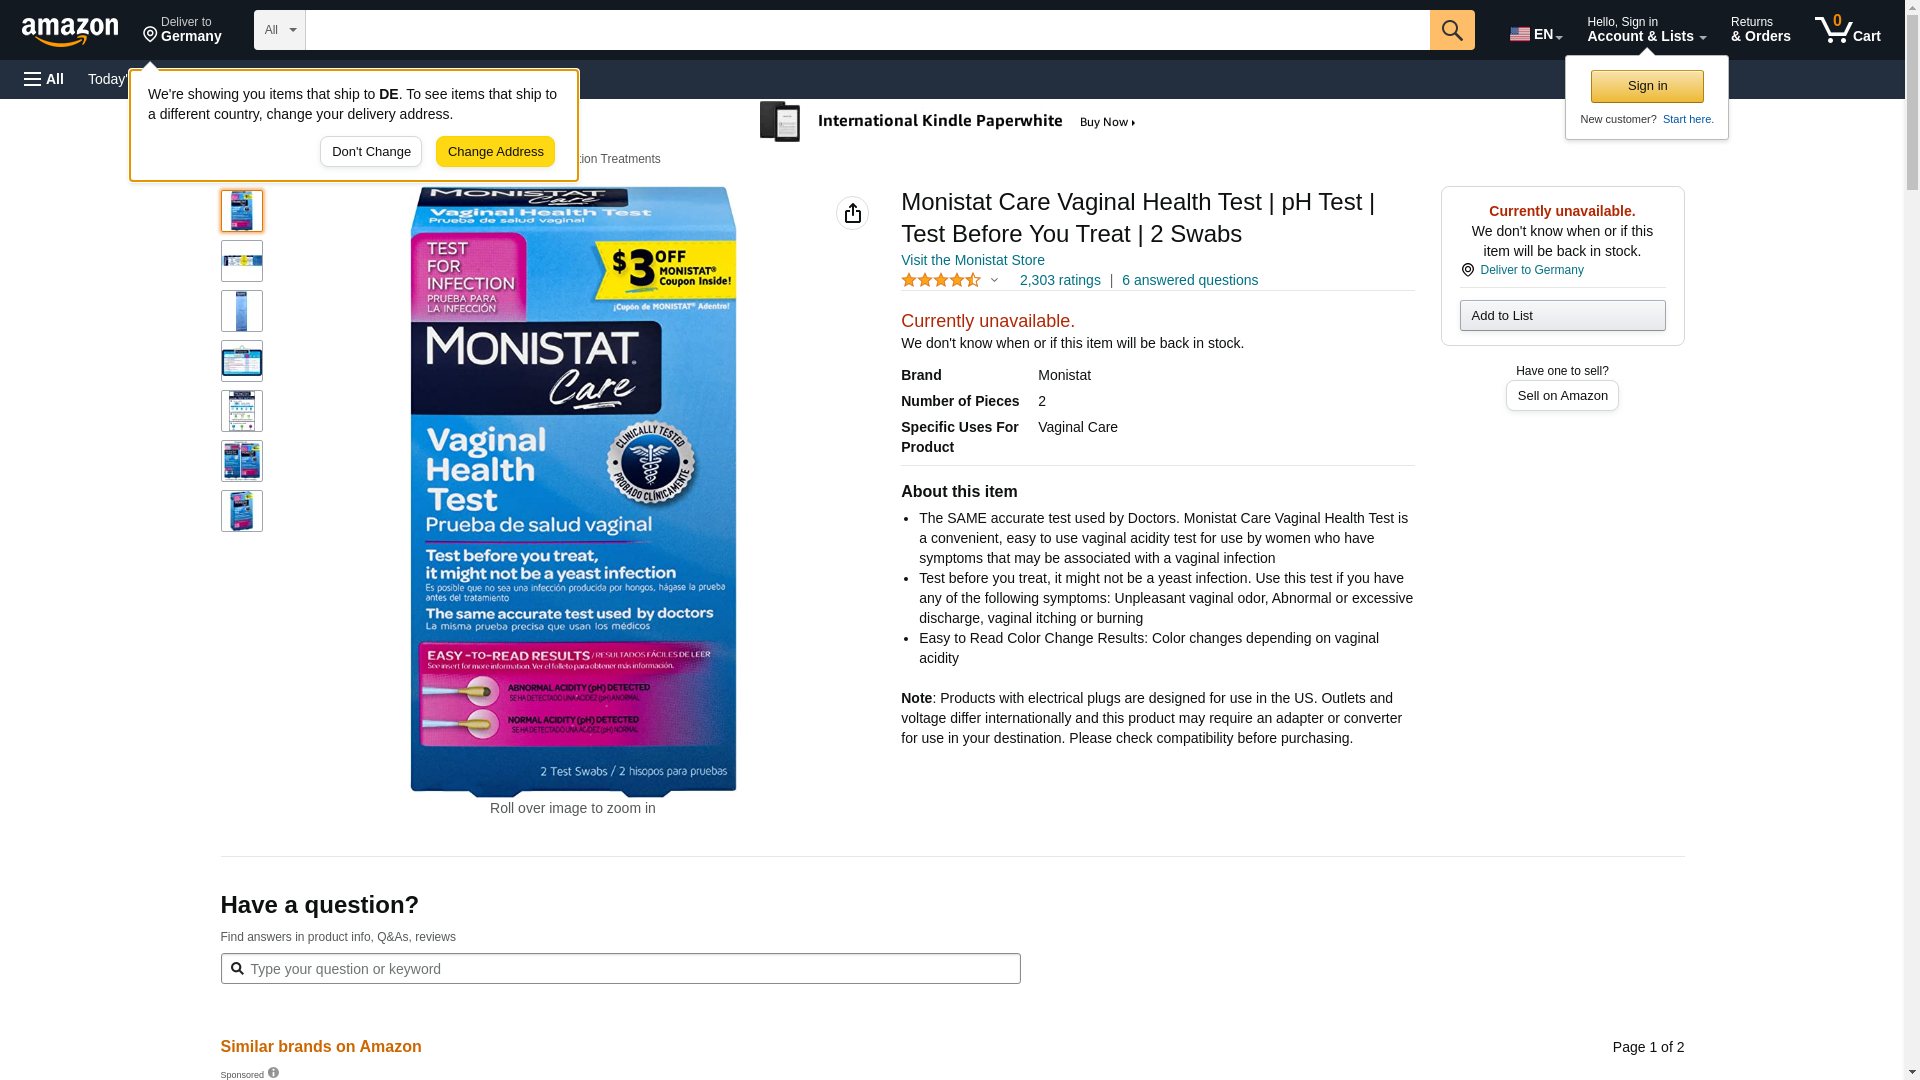1920x1080 pixels.
Task: Click the share icon beside product image
Action: tap(853, 213)
